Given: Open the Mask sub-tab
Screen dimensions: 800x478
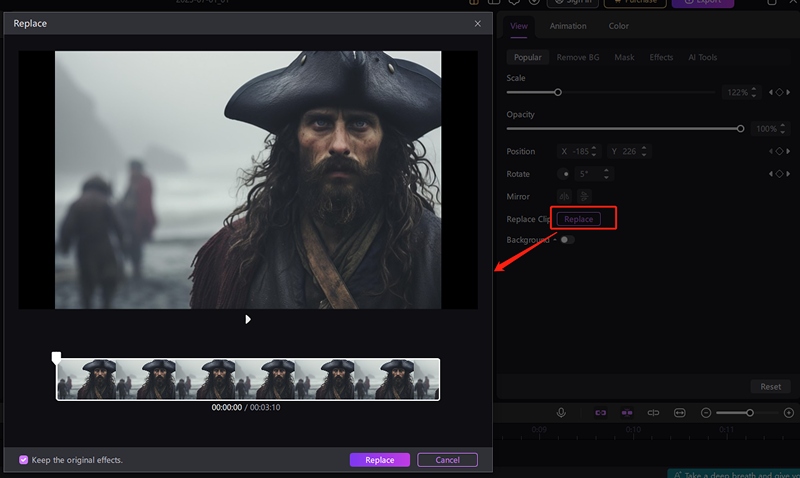Looking at the screenshot, I should pyautogui.click(x=624, y=57).
